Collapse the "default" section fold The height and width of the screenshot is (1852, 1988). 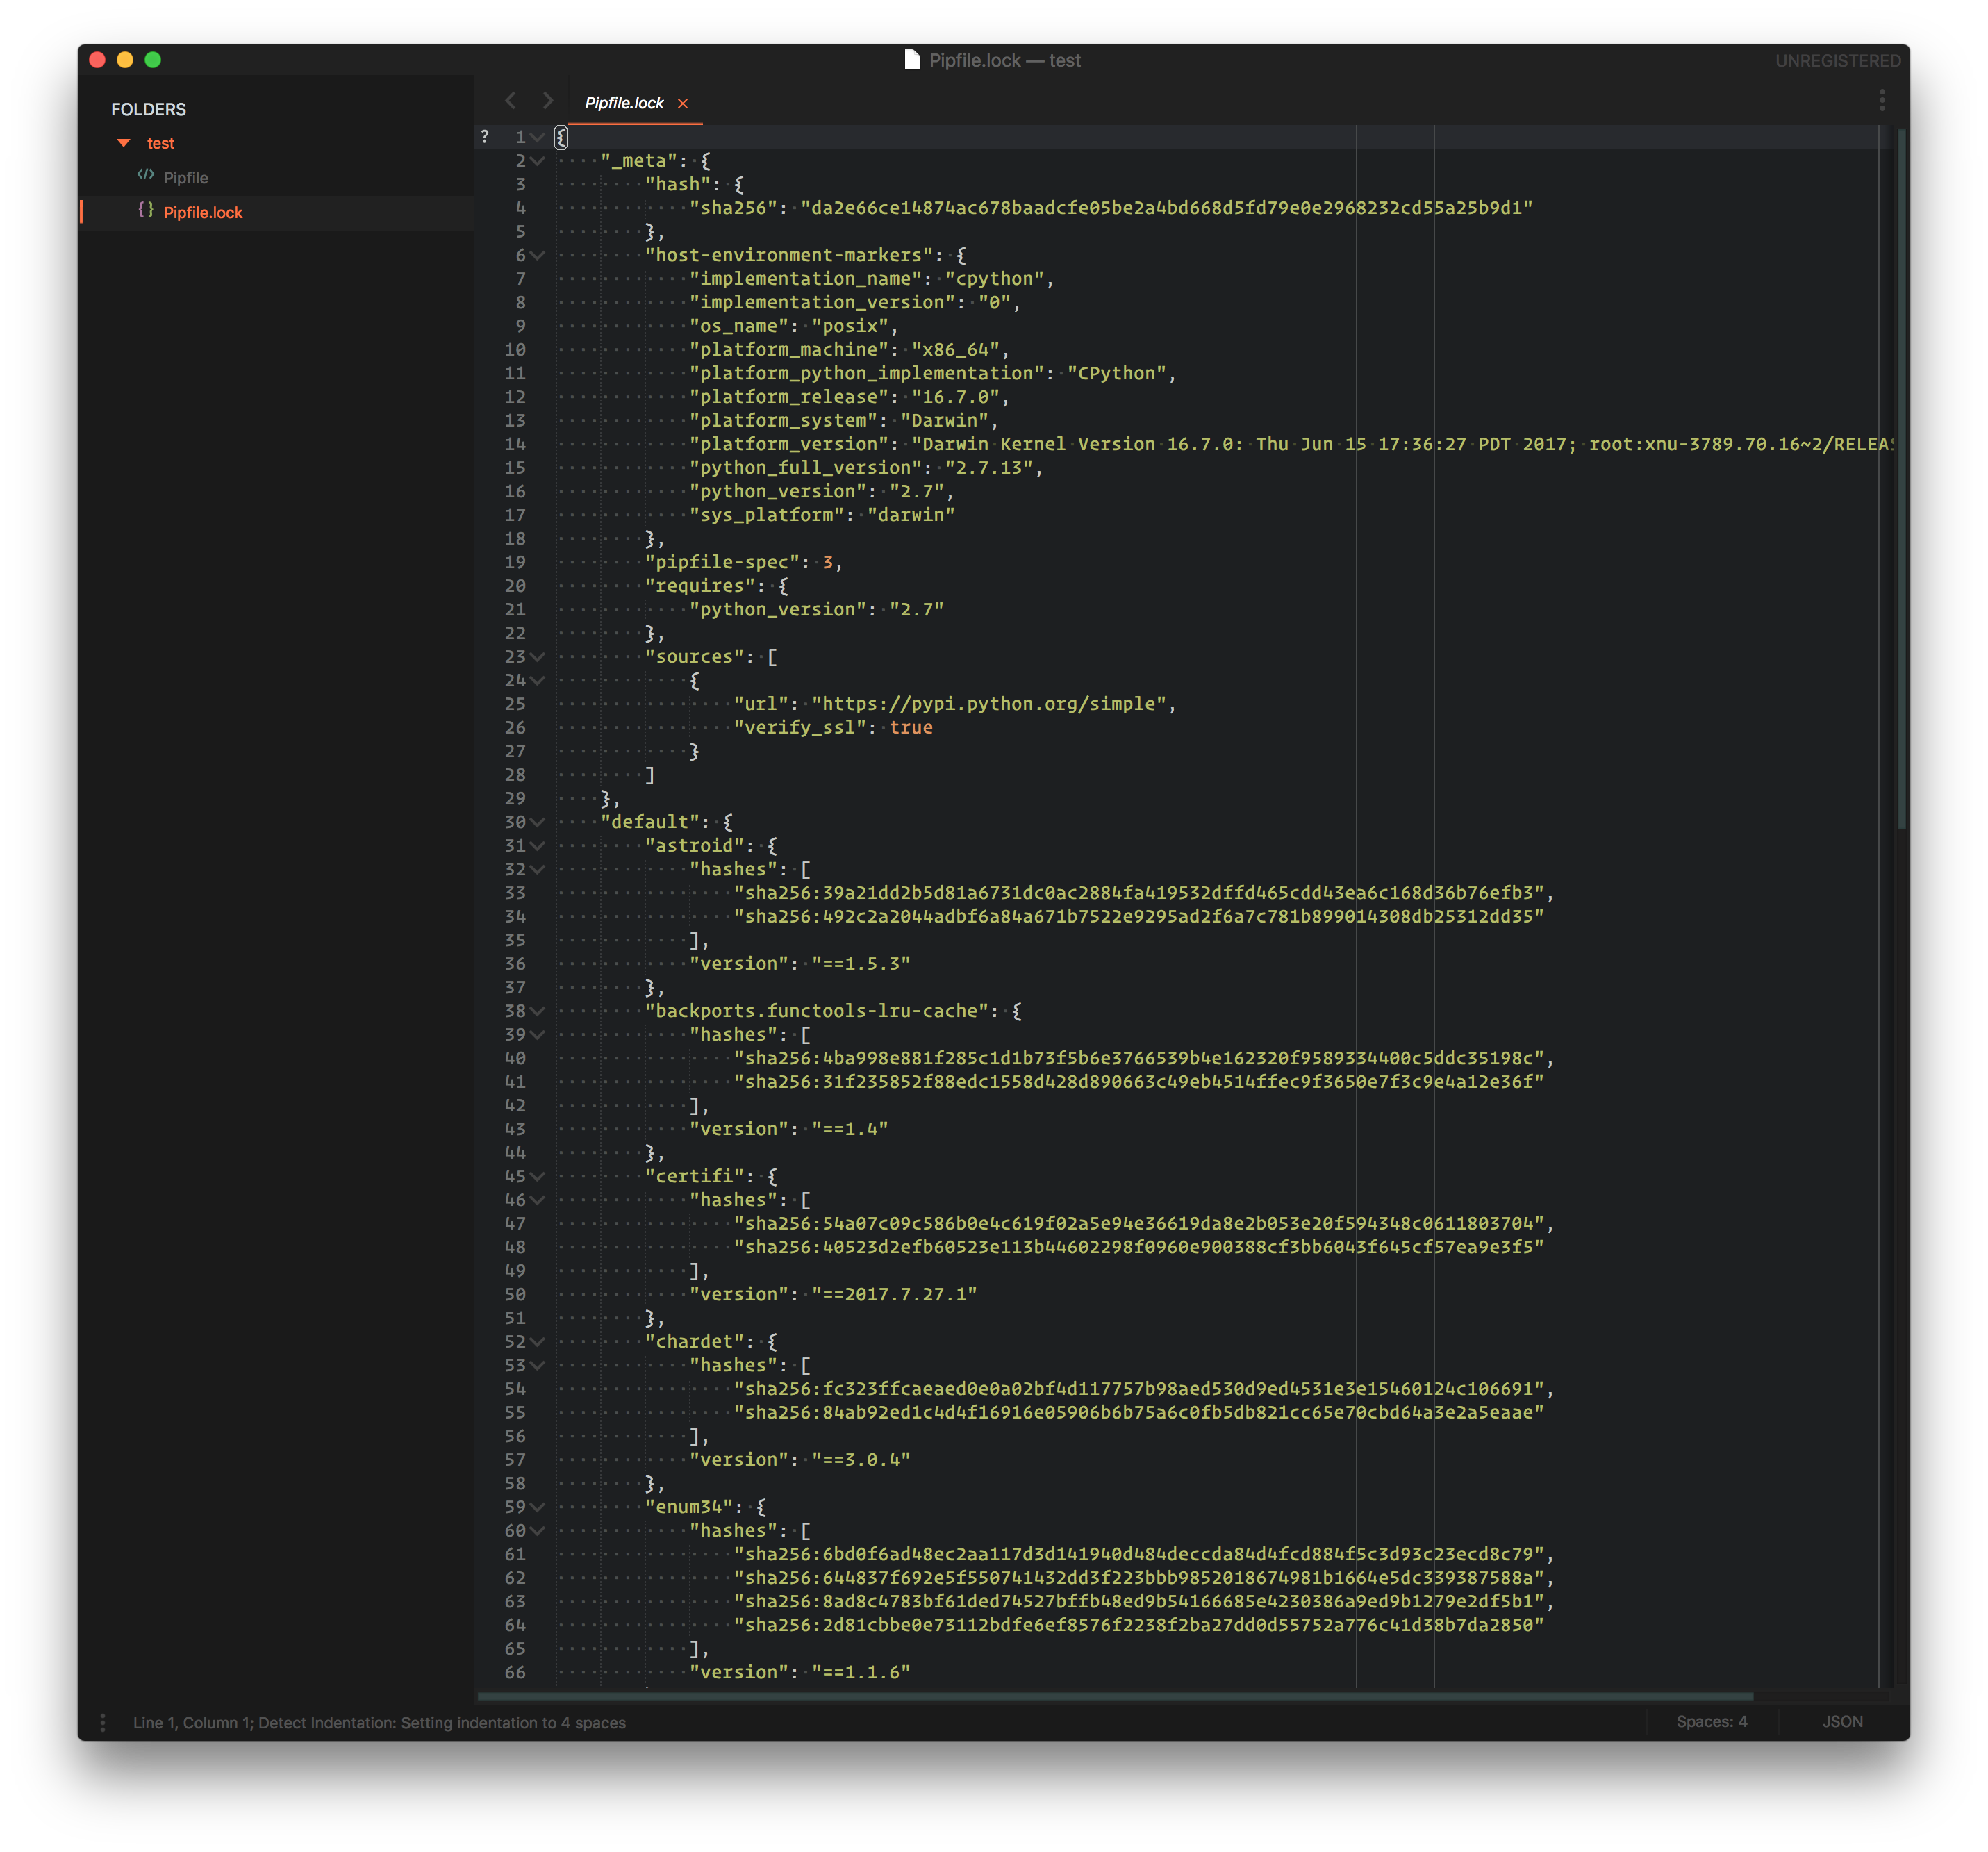pos(538,822)
